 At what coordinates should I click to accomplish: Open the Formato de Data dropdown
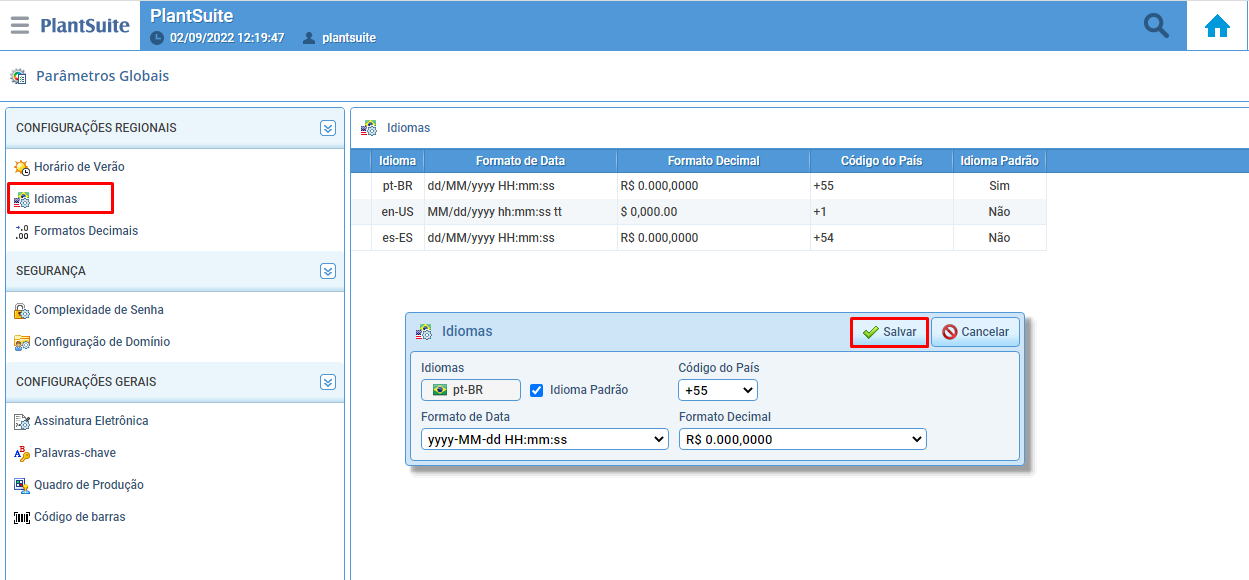[545, 439]
